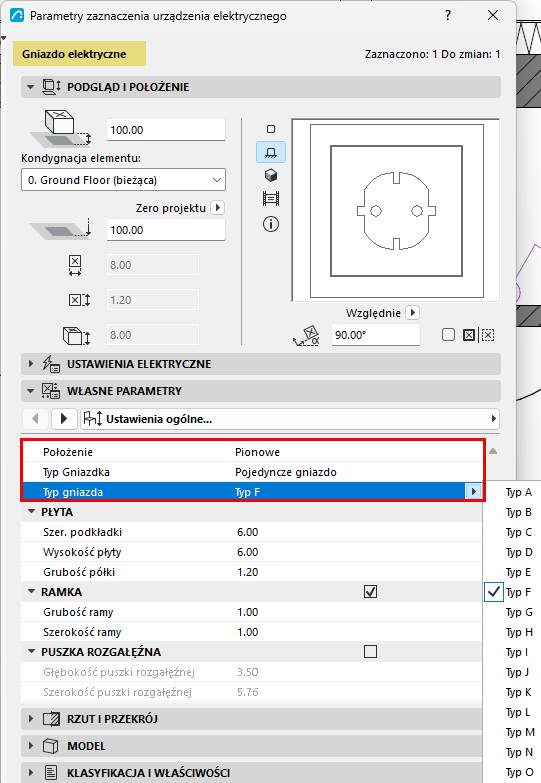Click Grubość ramy value 1.00
Screen dimensions: 541x783
(248, 612)
